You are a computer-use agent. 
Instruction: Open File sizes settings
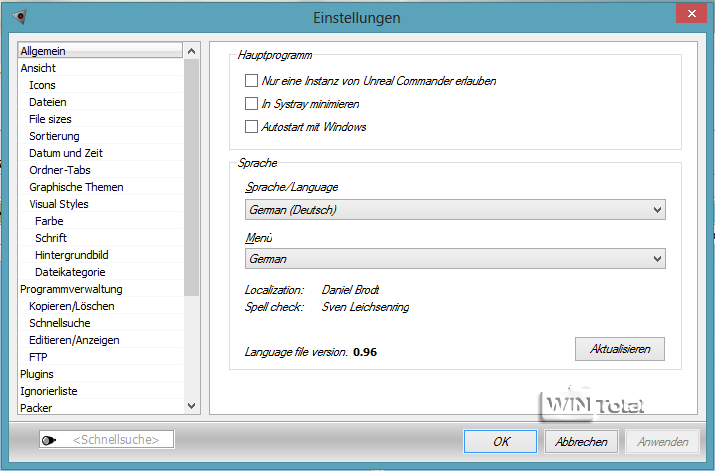pyautogui.click(x=100, y=119)
